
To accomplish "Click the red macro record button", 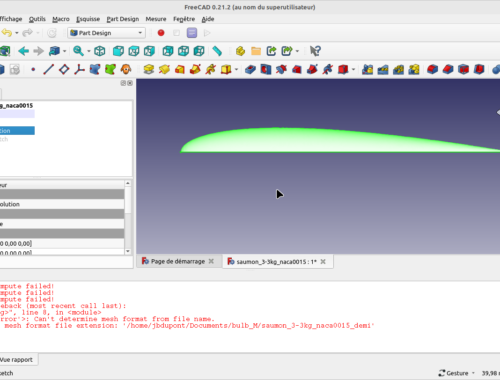I will 161,33.
